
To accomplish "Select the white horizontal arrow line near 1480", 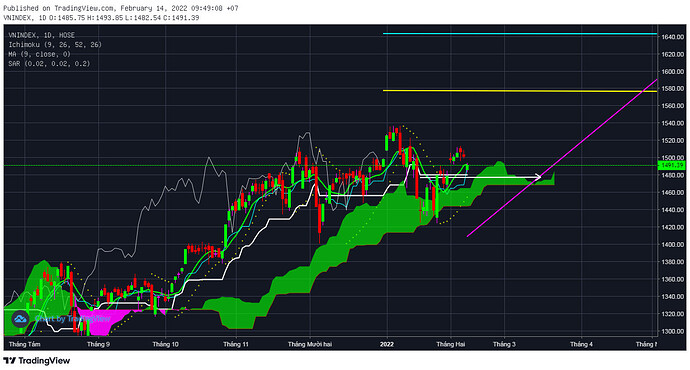I will pos(480,177).
